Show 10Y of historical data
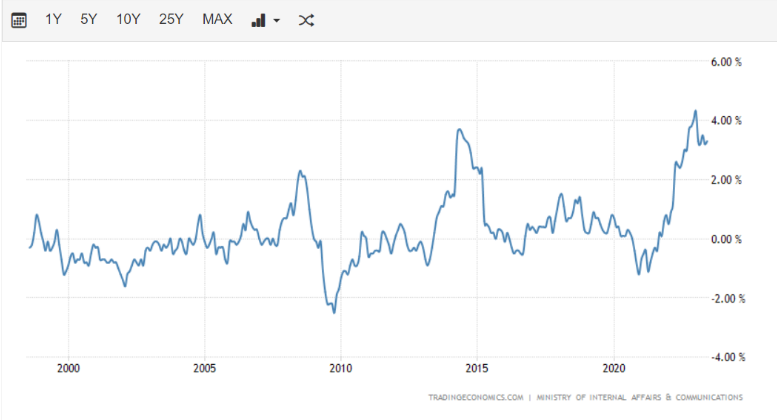This screenshot has height=420, width=777. [x=128, y=20]
